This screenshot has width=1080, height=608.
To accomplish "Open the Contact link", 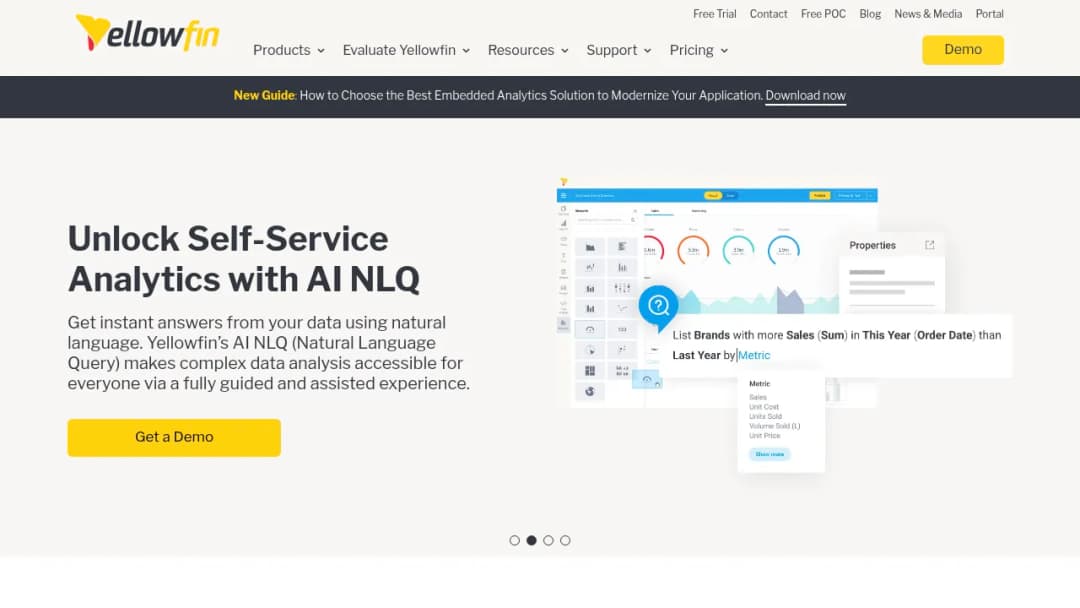I will coord(768,14).
